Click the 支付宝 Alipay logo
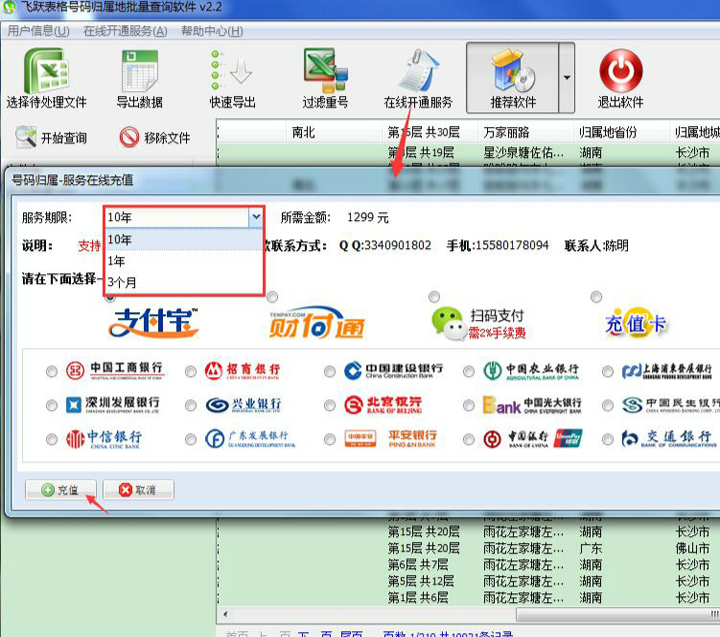The image size is (720, 637). click(153, 322)
